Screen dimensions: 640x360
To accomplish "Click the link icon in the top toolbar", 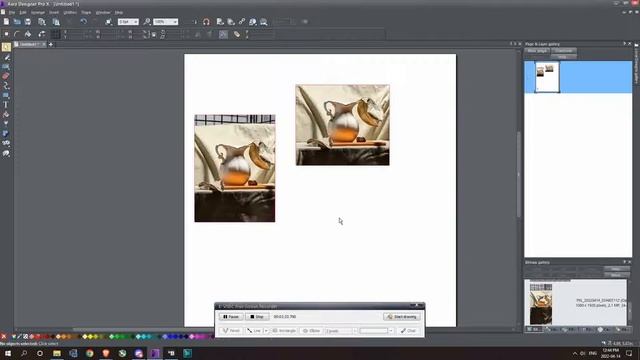I will coord(242,22).
